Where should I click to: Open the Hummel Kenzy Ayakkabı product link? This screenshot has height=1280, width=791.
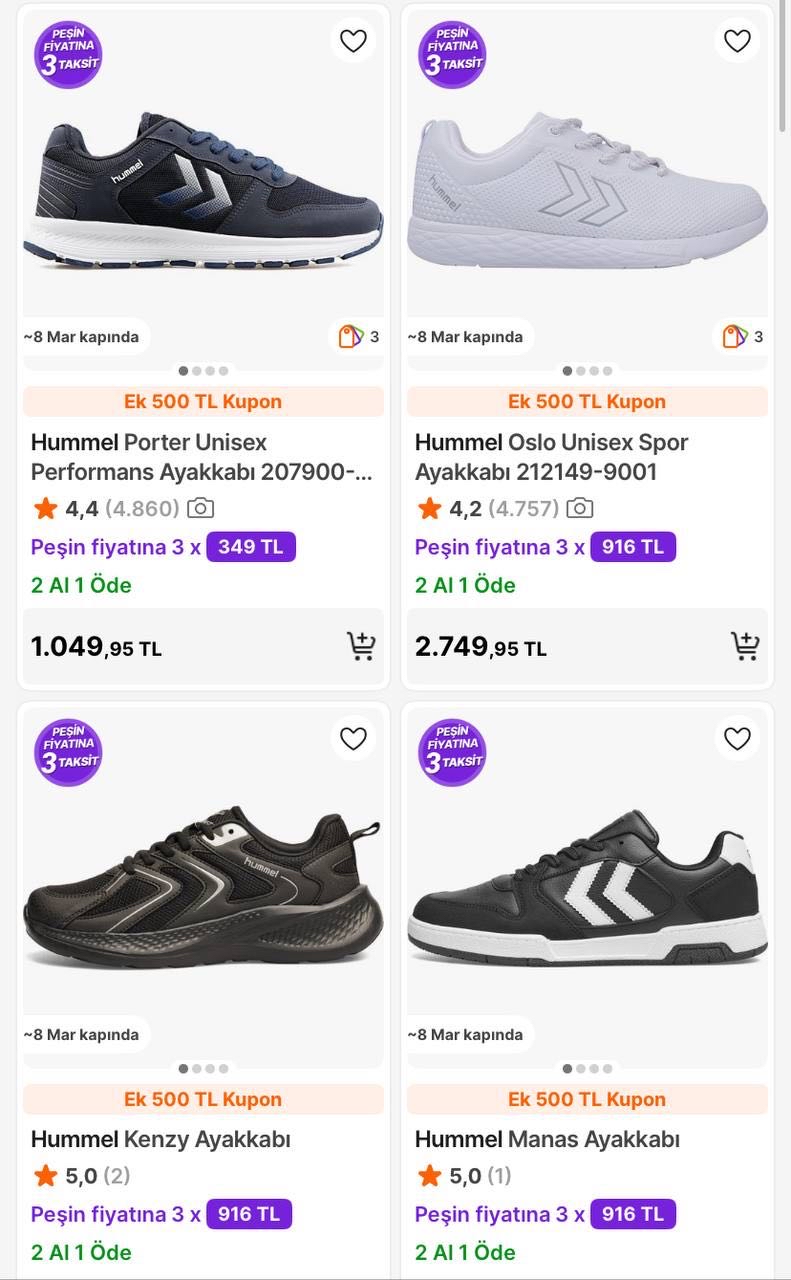pyautogui.click(x=160, y=1139)
